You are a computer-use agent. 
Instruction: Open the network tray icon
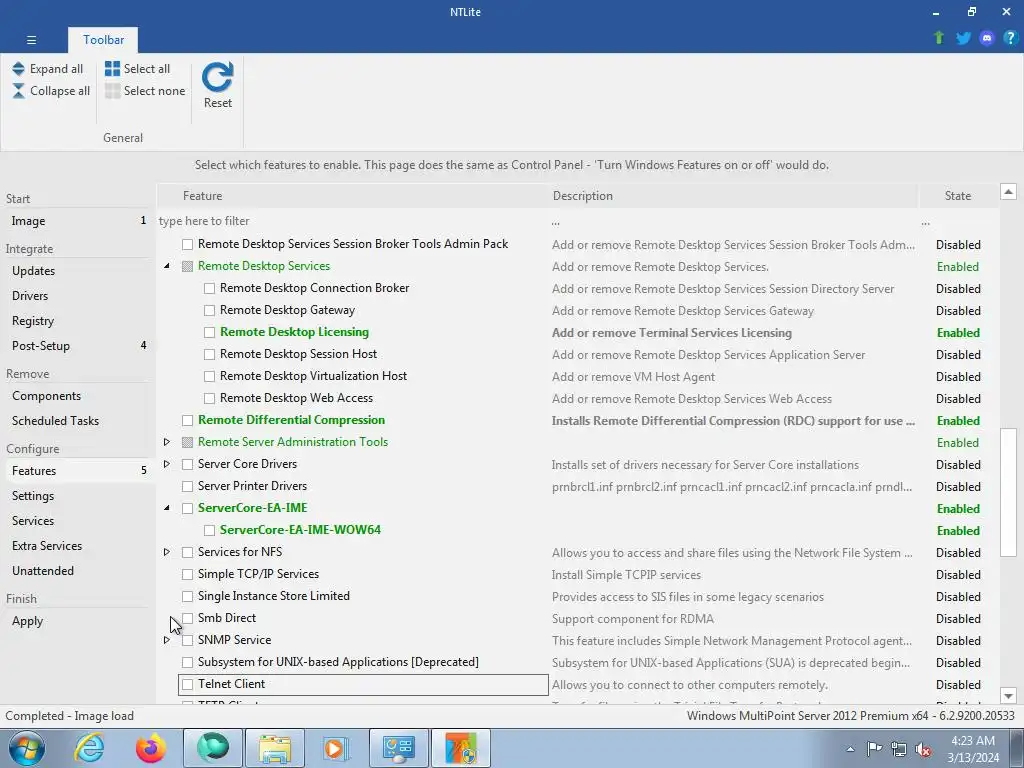(x=899, y=749)
